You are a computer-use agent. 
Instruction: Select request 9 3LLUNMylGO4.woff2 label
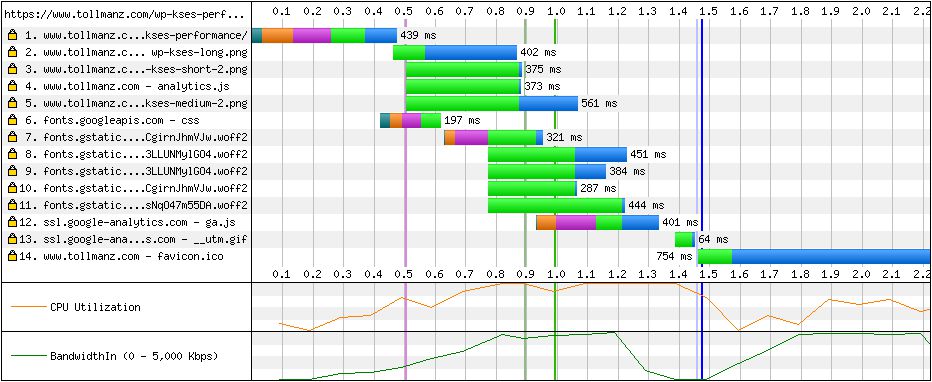click(136, 171)
